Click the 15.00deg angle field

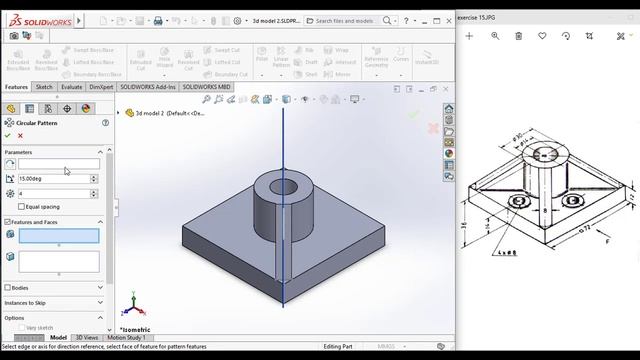(54, 179)
